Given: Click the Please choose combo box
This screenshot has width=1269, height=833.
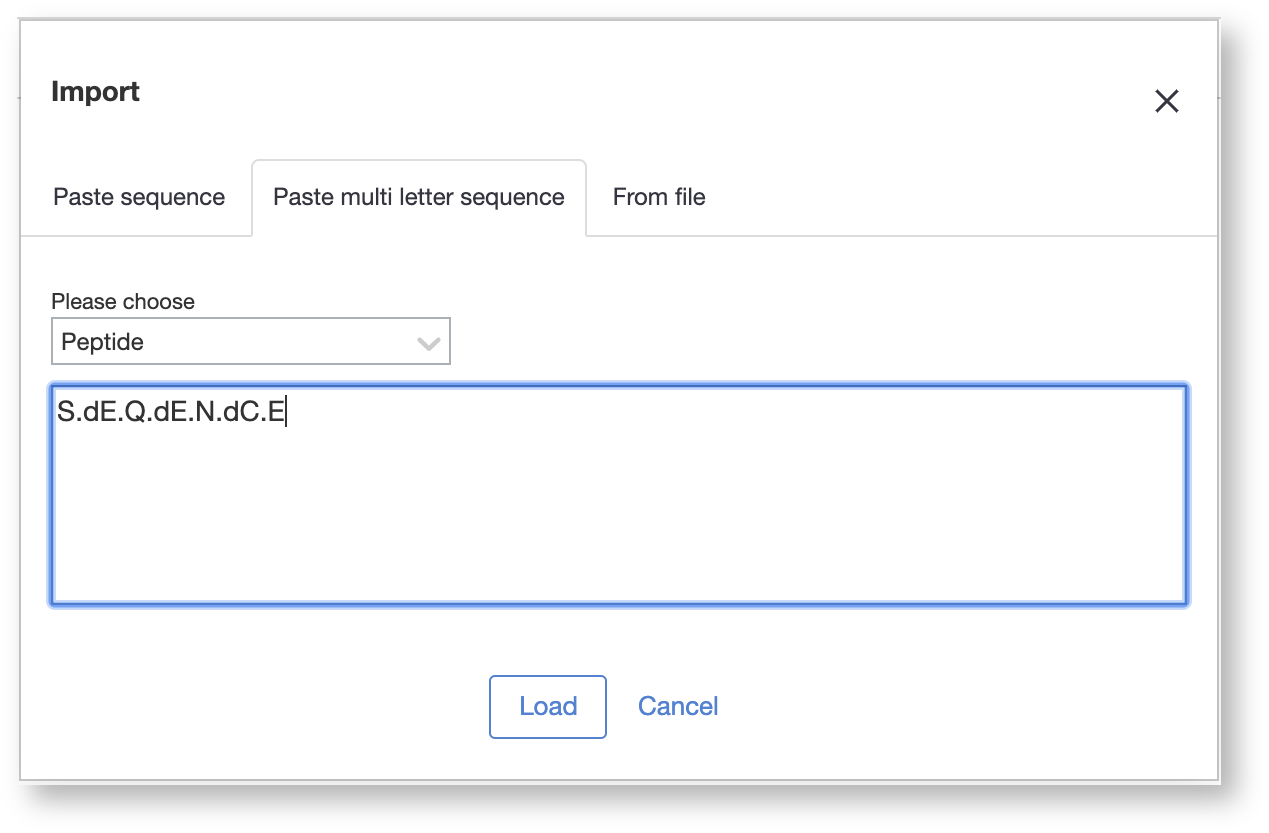Looking at the screenshot, I should [x=250, y=341].
